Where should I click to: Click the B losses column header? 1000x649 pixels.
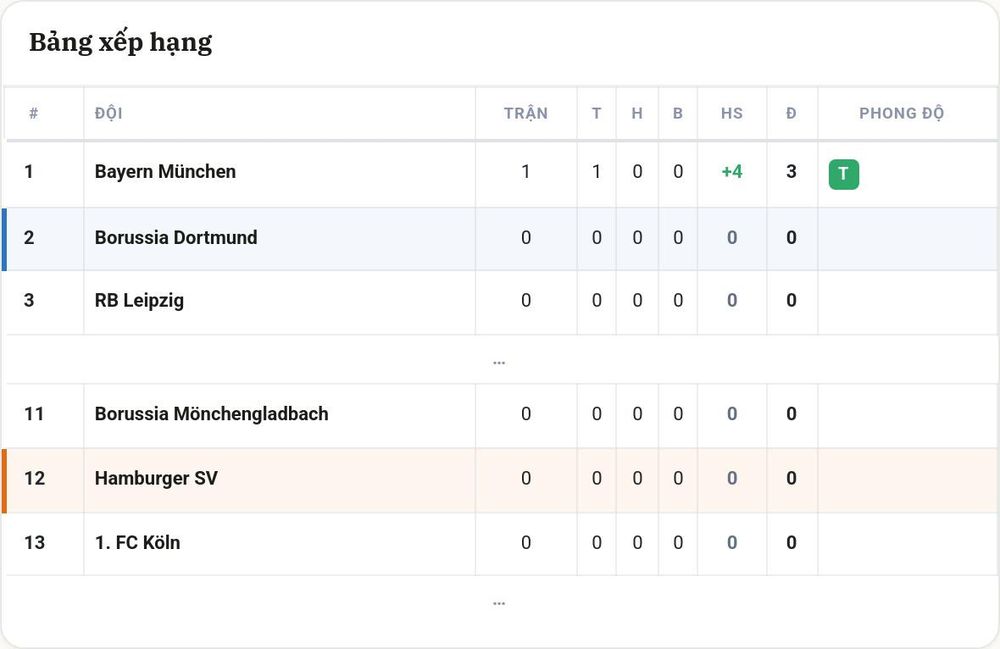pos(677,113)
